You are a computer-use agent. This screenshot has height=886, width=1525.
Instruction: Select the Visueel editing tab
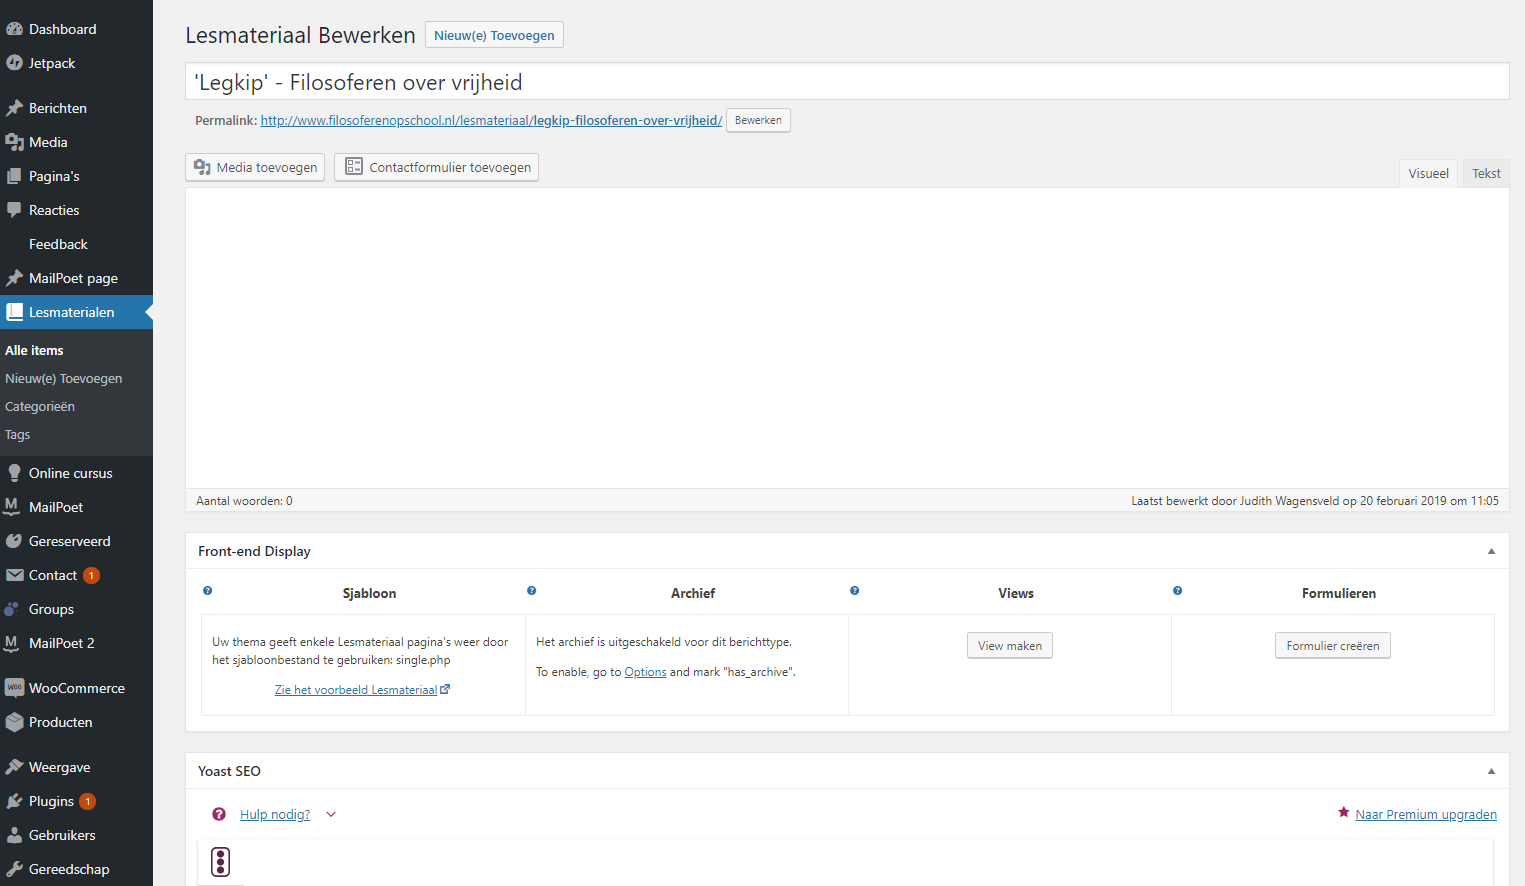tap(1428, 173)
